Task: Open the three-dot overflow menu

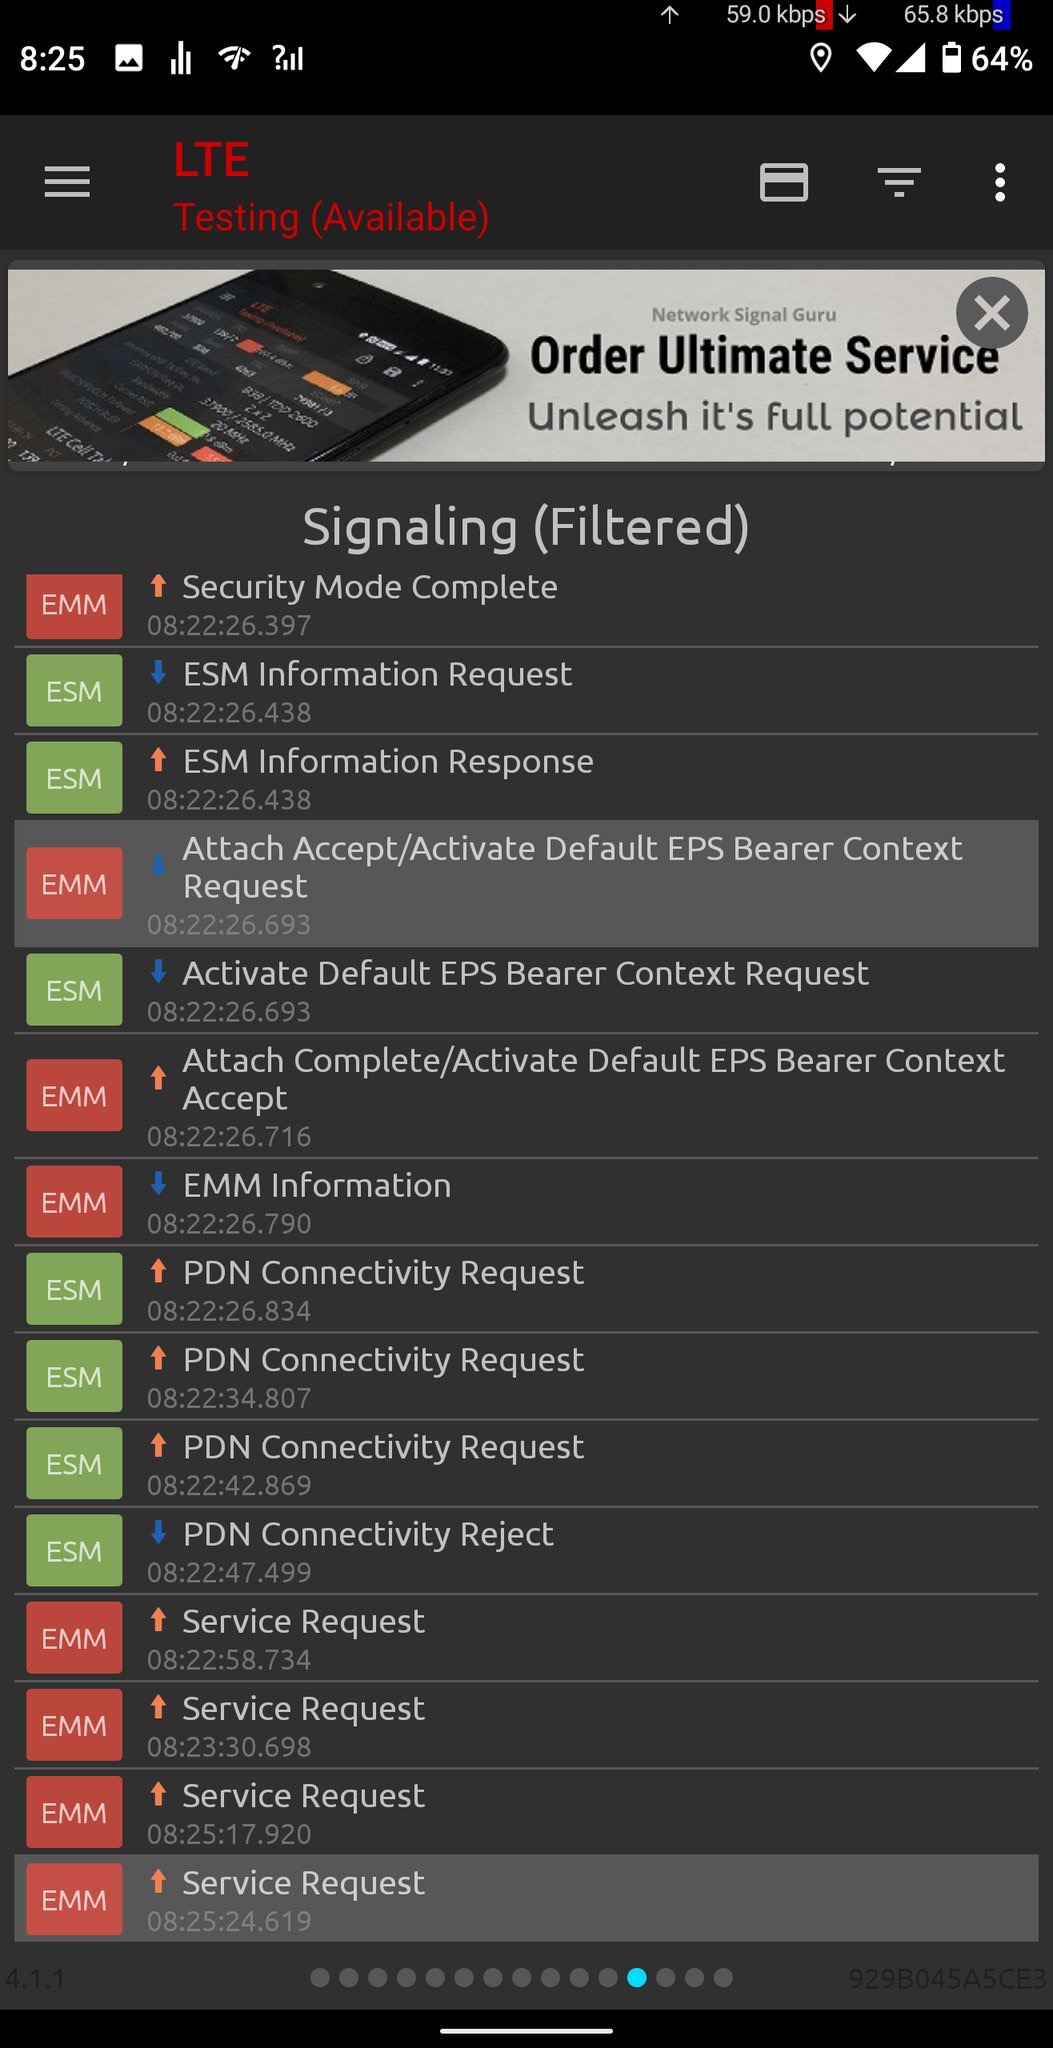Action: point(999,182)
